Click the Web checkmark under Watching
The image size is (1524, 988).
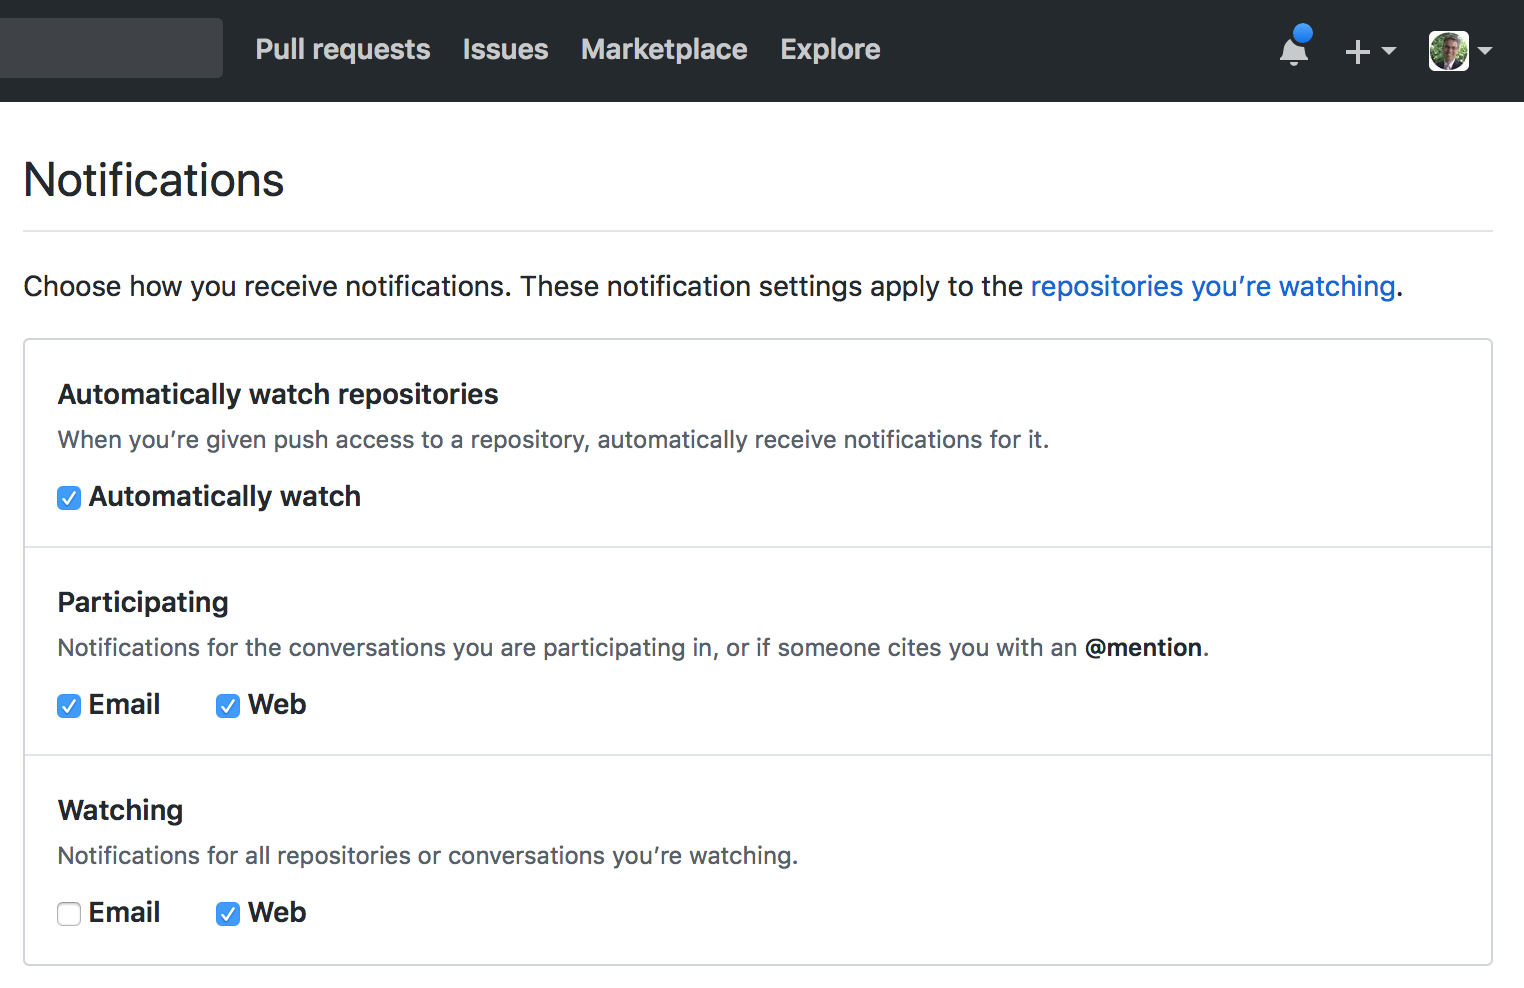(x=227, y=913)
